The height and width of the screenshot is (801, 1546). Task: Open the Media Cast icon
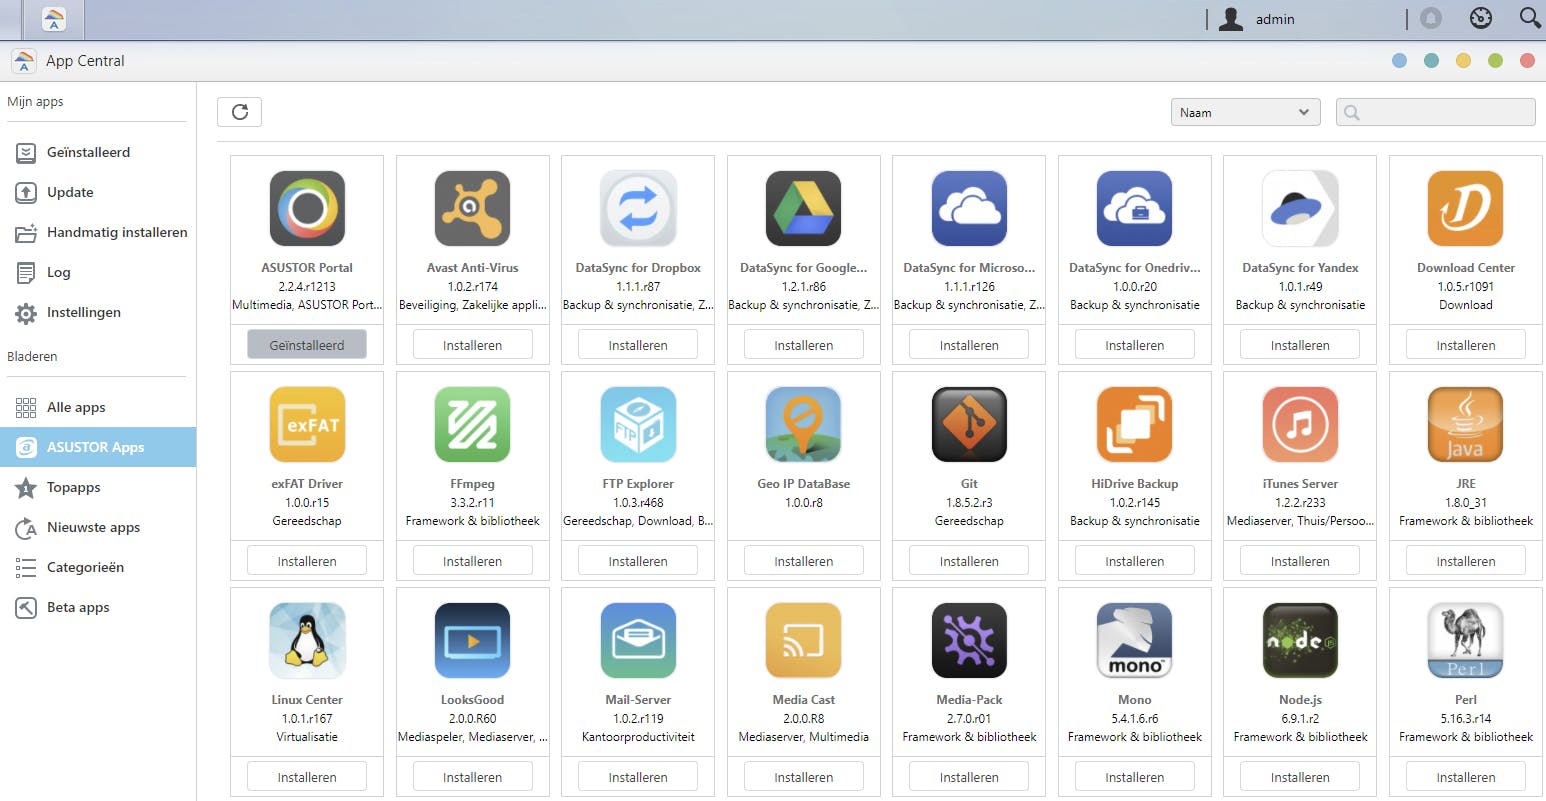pos(804,640)
